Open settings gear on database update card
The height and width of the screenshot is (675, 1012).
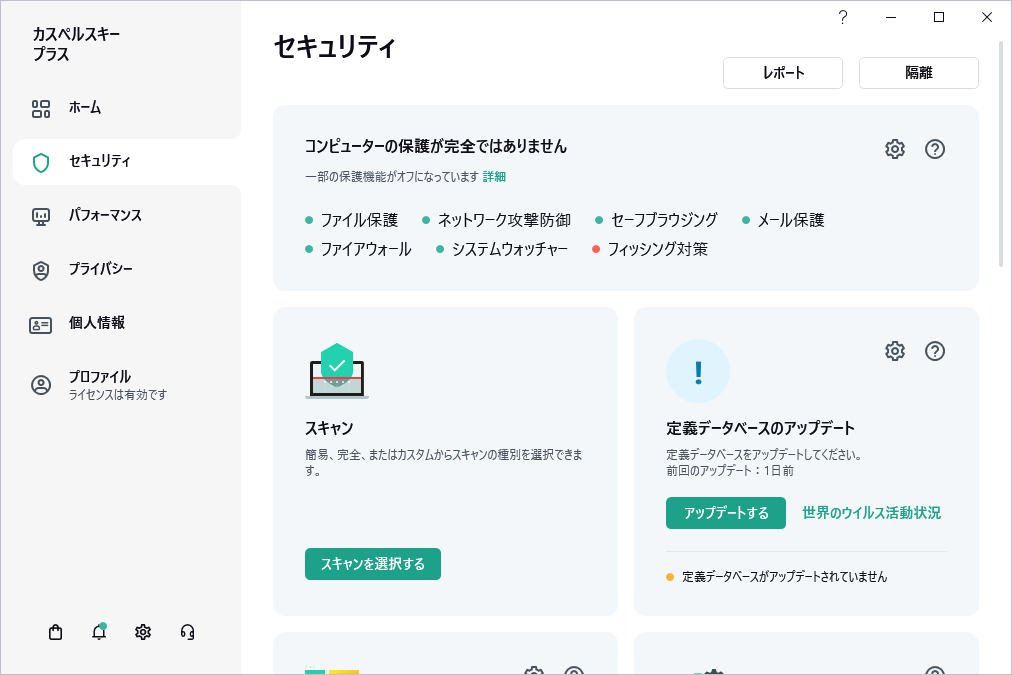click(x=895, y=351)
